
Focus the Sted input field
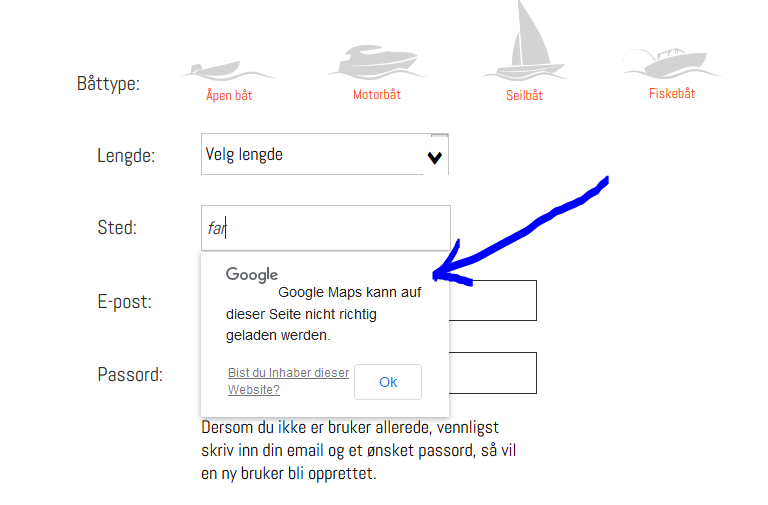(326, 228)
